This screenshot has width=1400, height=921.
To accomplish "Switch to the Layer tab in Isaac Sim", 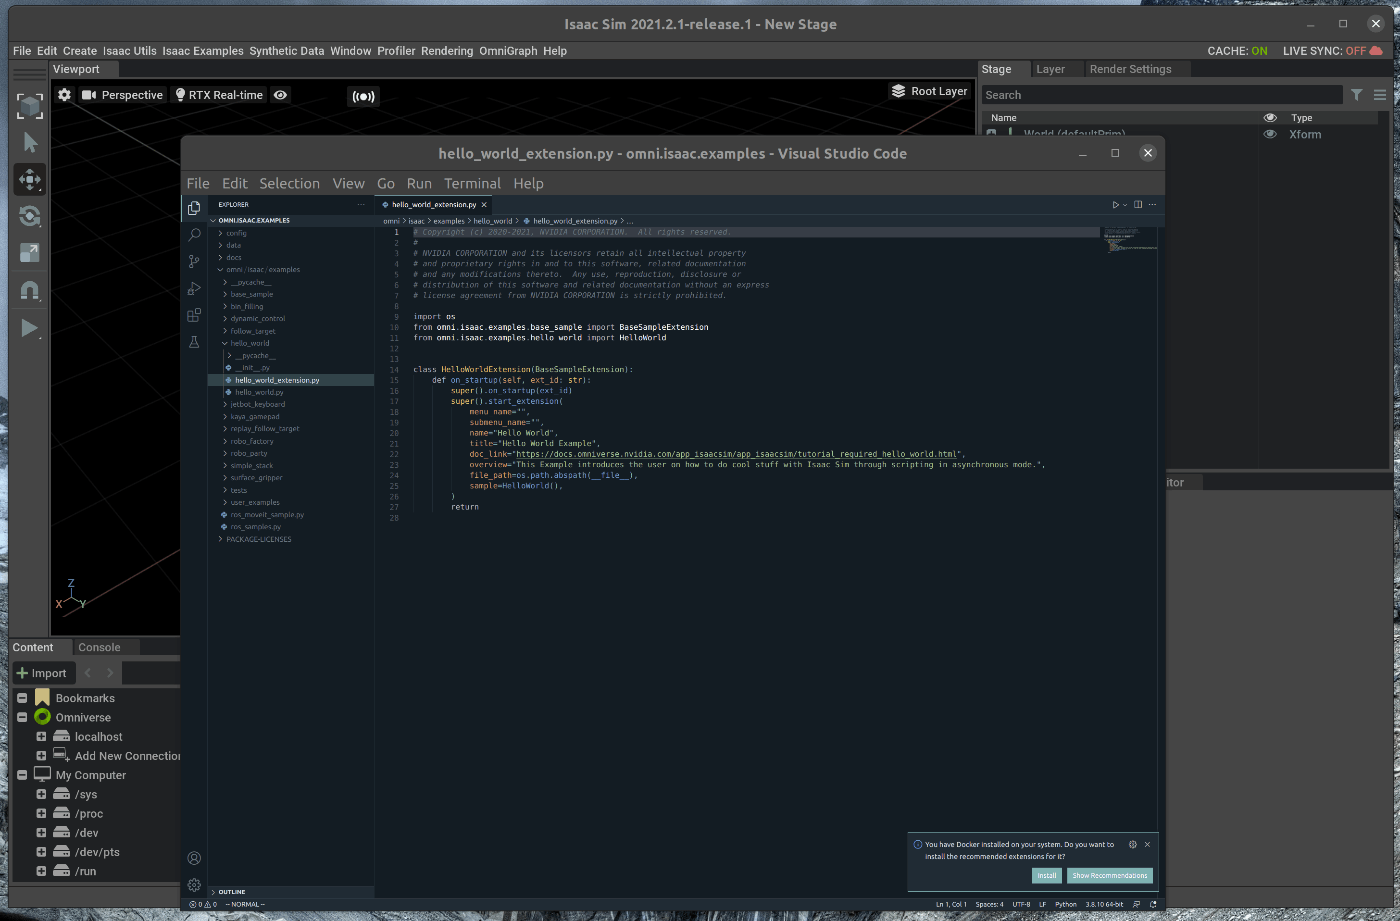I will click(x=1050, y=69).
